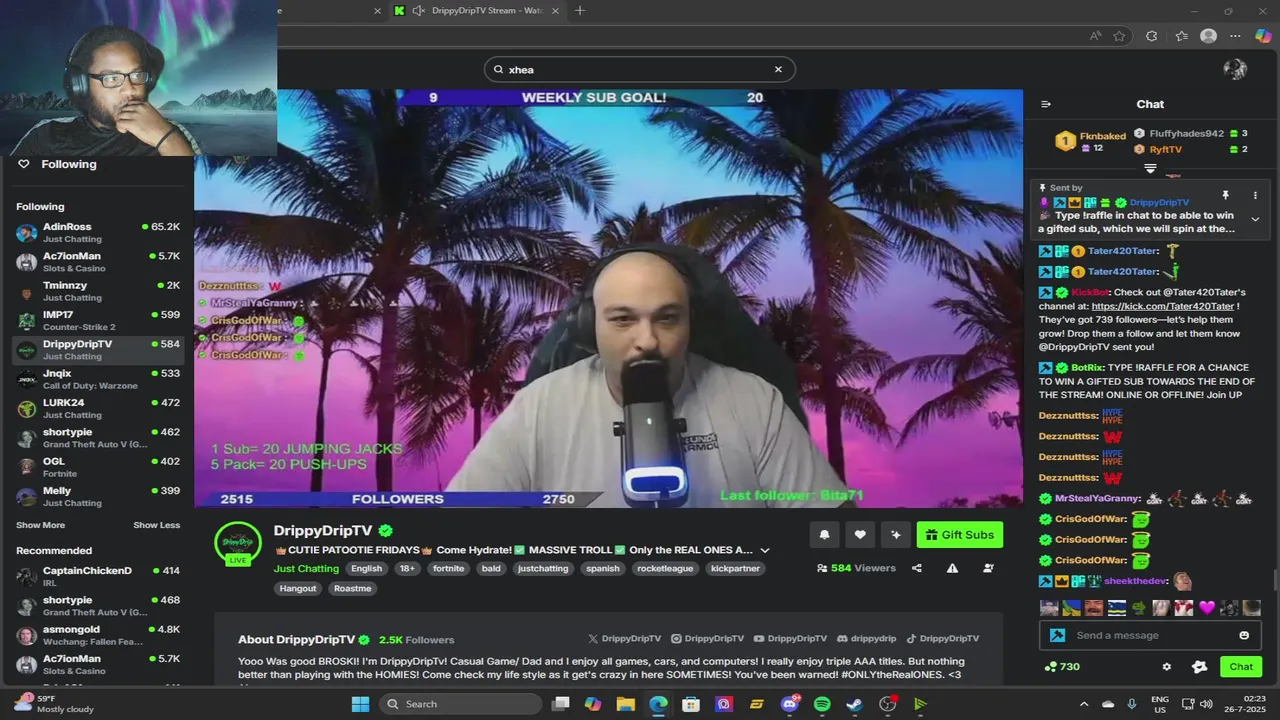Click the DrippyDripTV live avatar

tap(238, 543)
